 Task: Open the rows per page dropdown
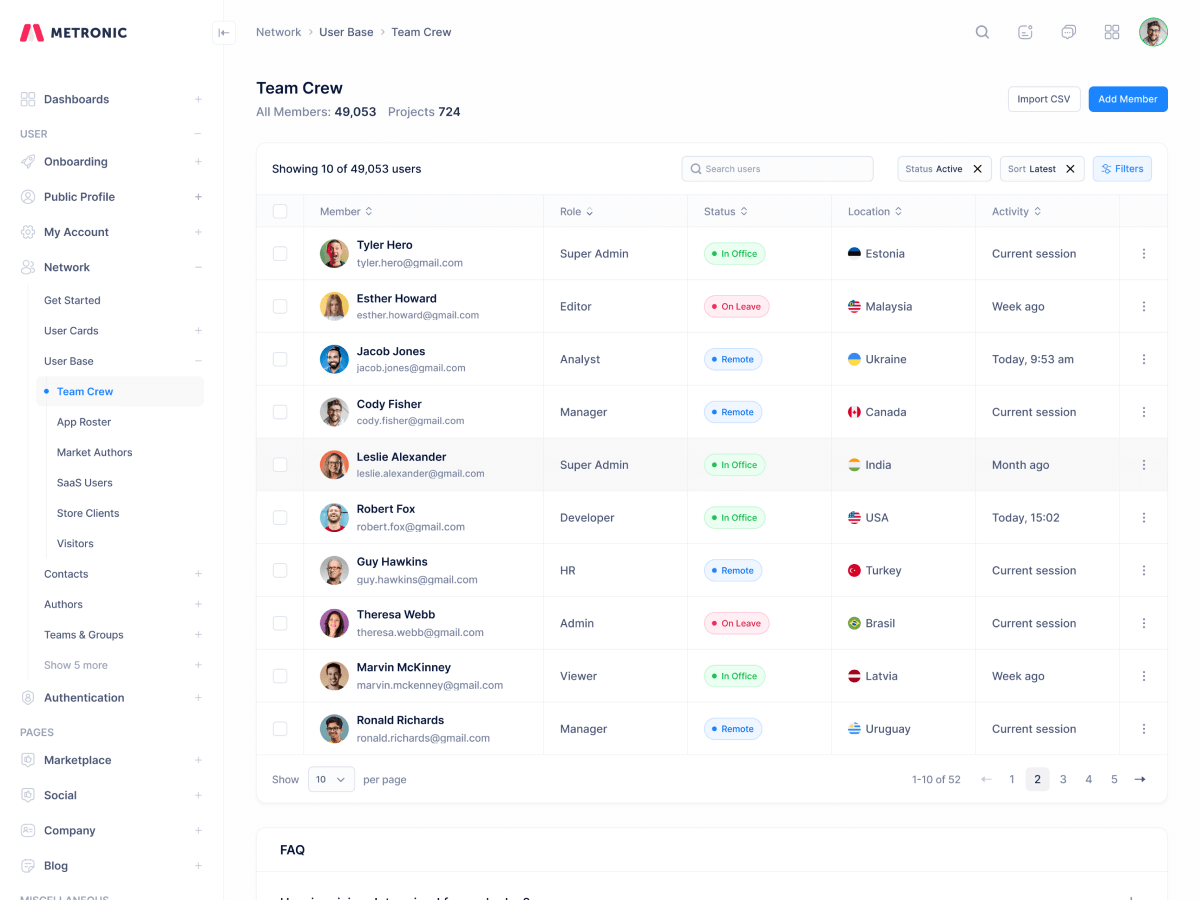pyautogui.click(x=331, y=779)
